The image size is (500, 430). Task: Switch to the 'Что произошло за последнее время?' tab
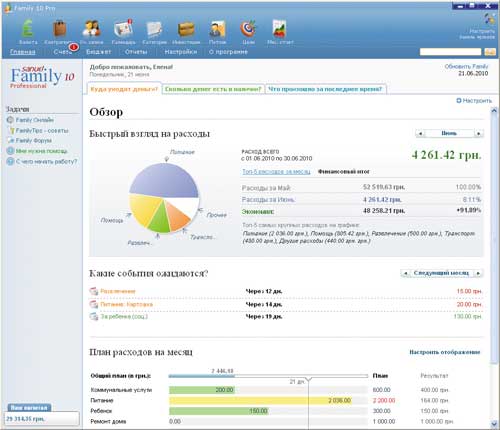pos(325,89)
